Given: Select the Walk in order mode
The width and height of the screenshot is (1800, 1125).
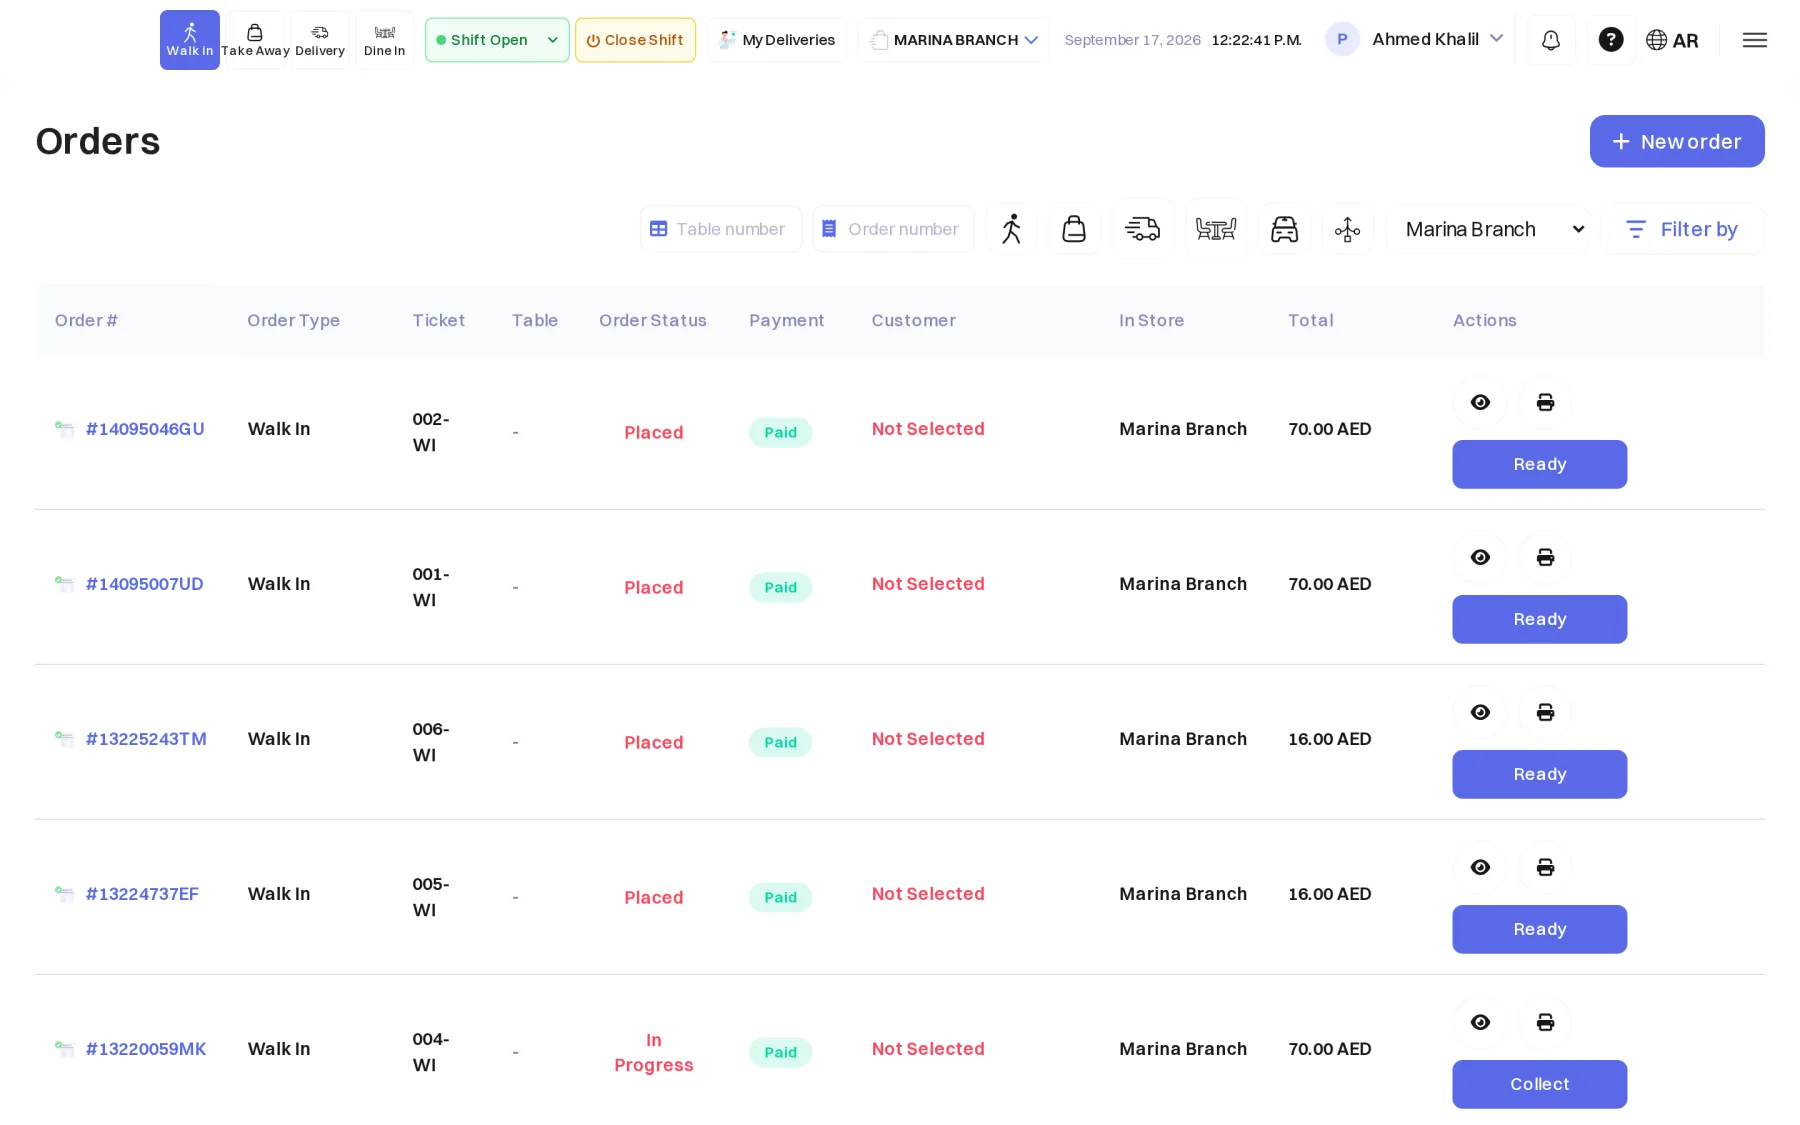Looking at the screenshot, I should click(189, 40).
